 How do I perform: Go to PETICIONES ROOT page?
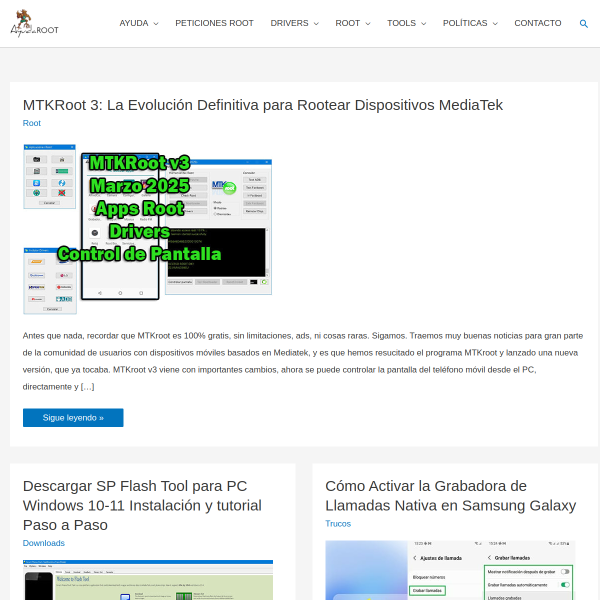(x=214, y=23)
